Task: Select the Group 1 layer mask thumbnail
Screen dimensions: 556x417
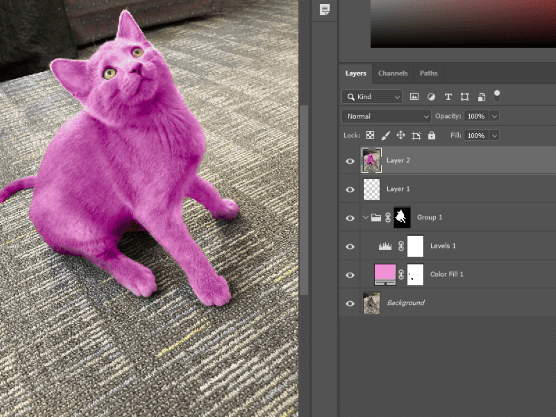Action: point(402,217)
